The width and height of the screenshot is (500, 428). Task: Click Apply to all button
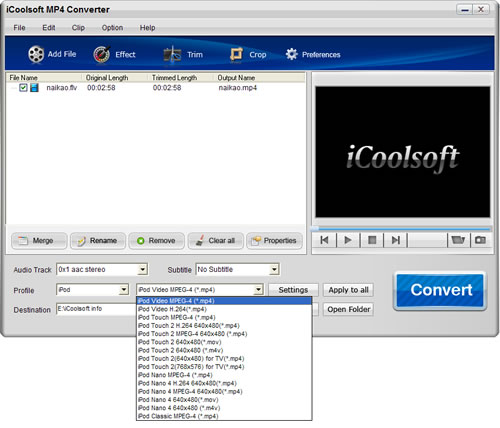tap(348, 290)
